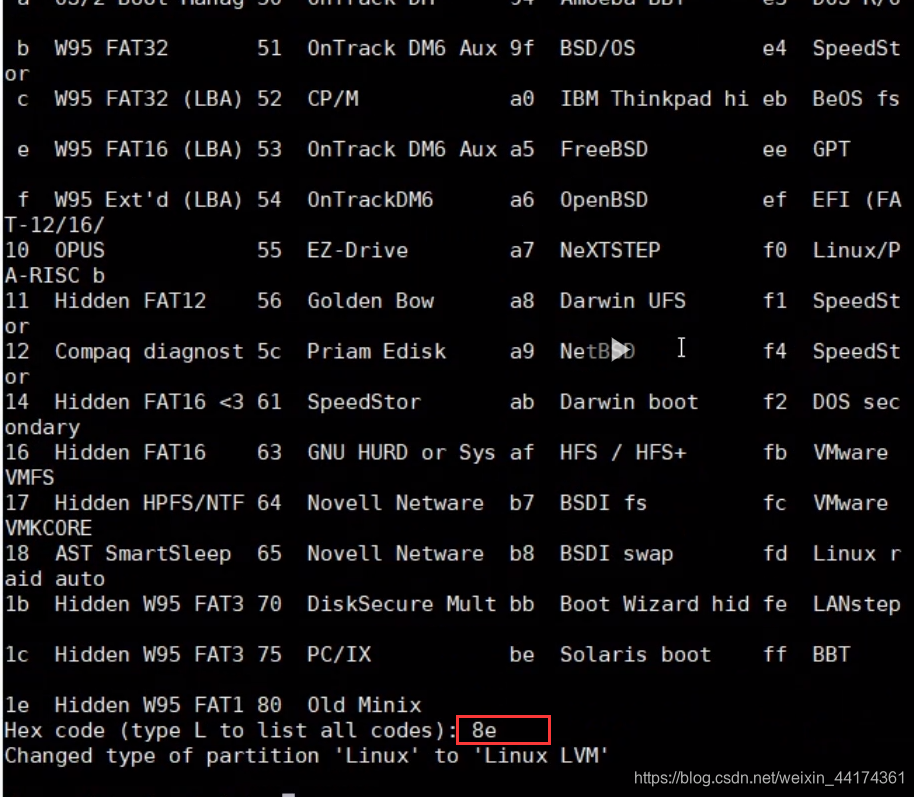Click the '8e' hex code entry
The width and height of the screenshot is (914, 797).
484,730
